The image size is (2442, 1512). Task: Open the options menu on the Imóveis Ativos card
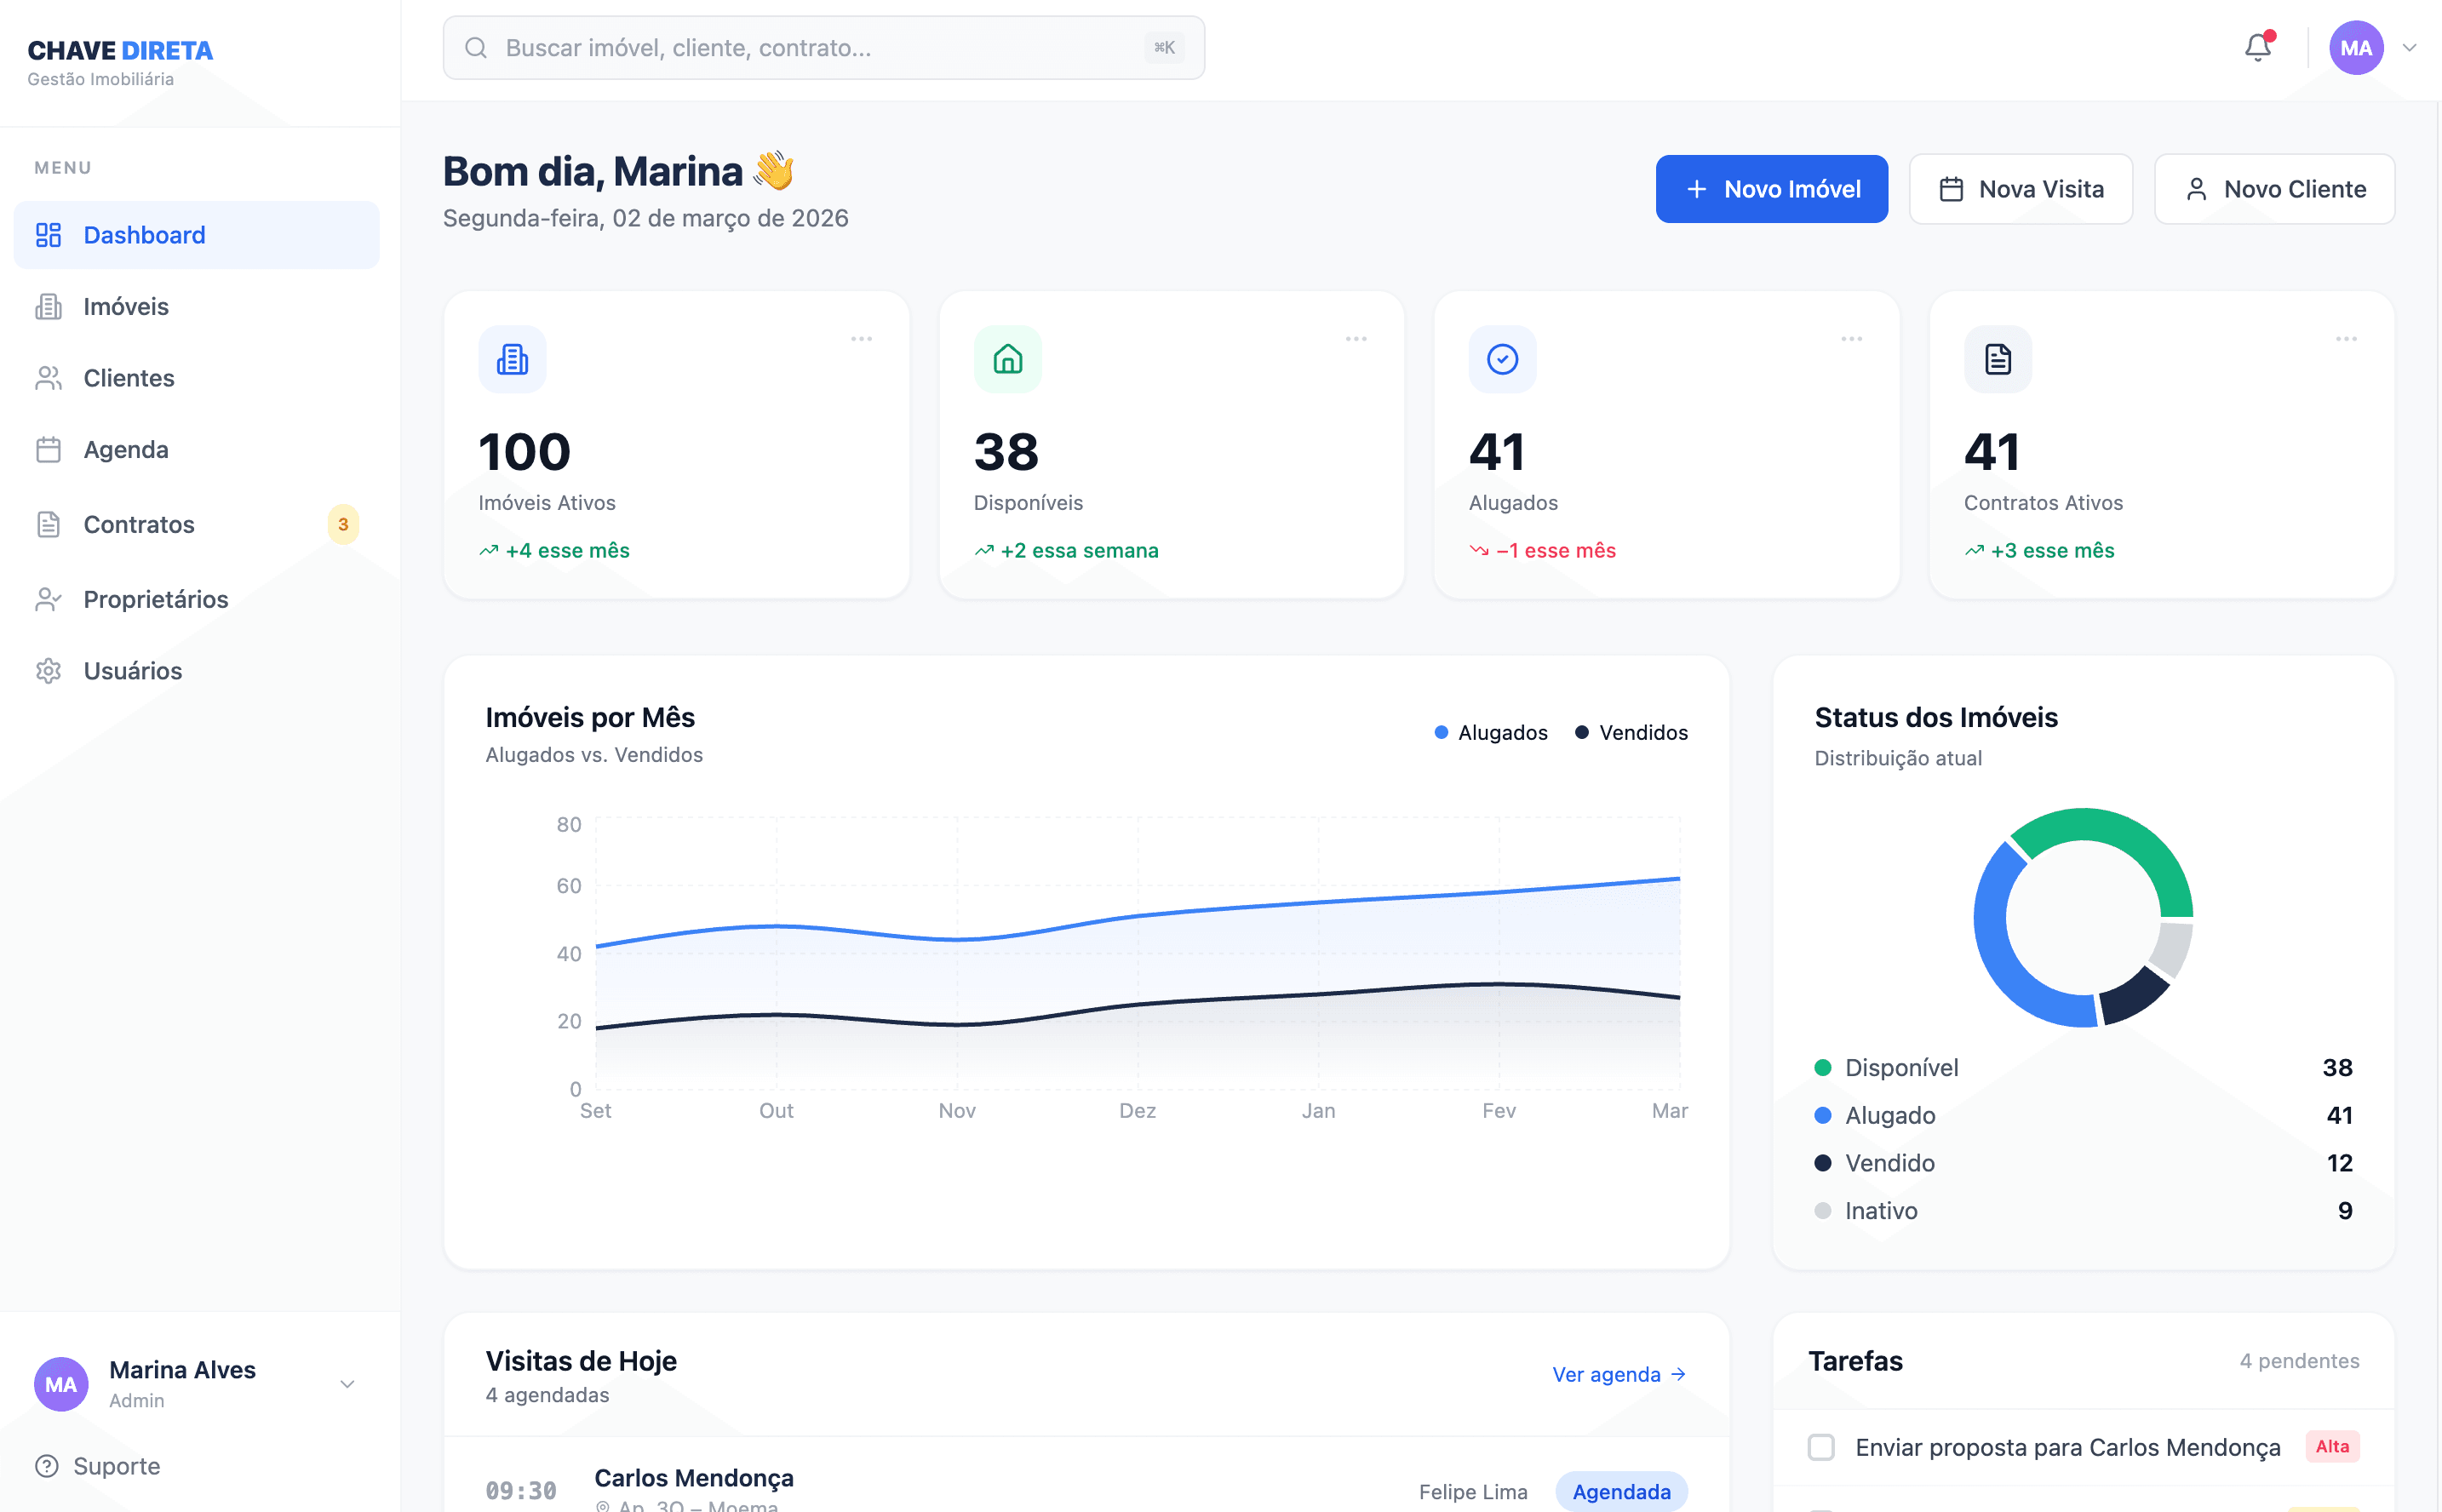(863, 338)
